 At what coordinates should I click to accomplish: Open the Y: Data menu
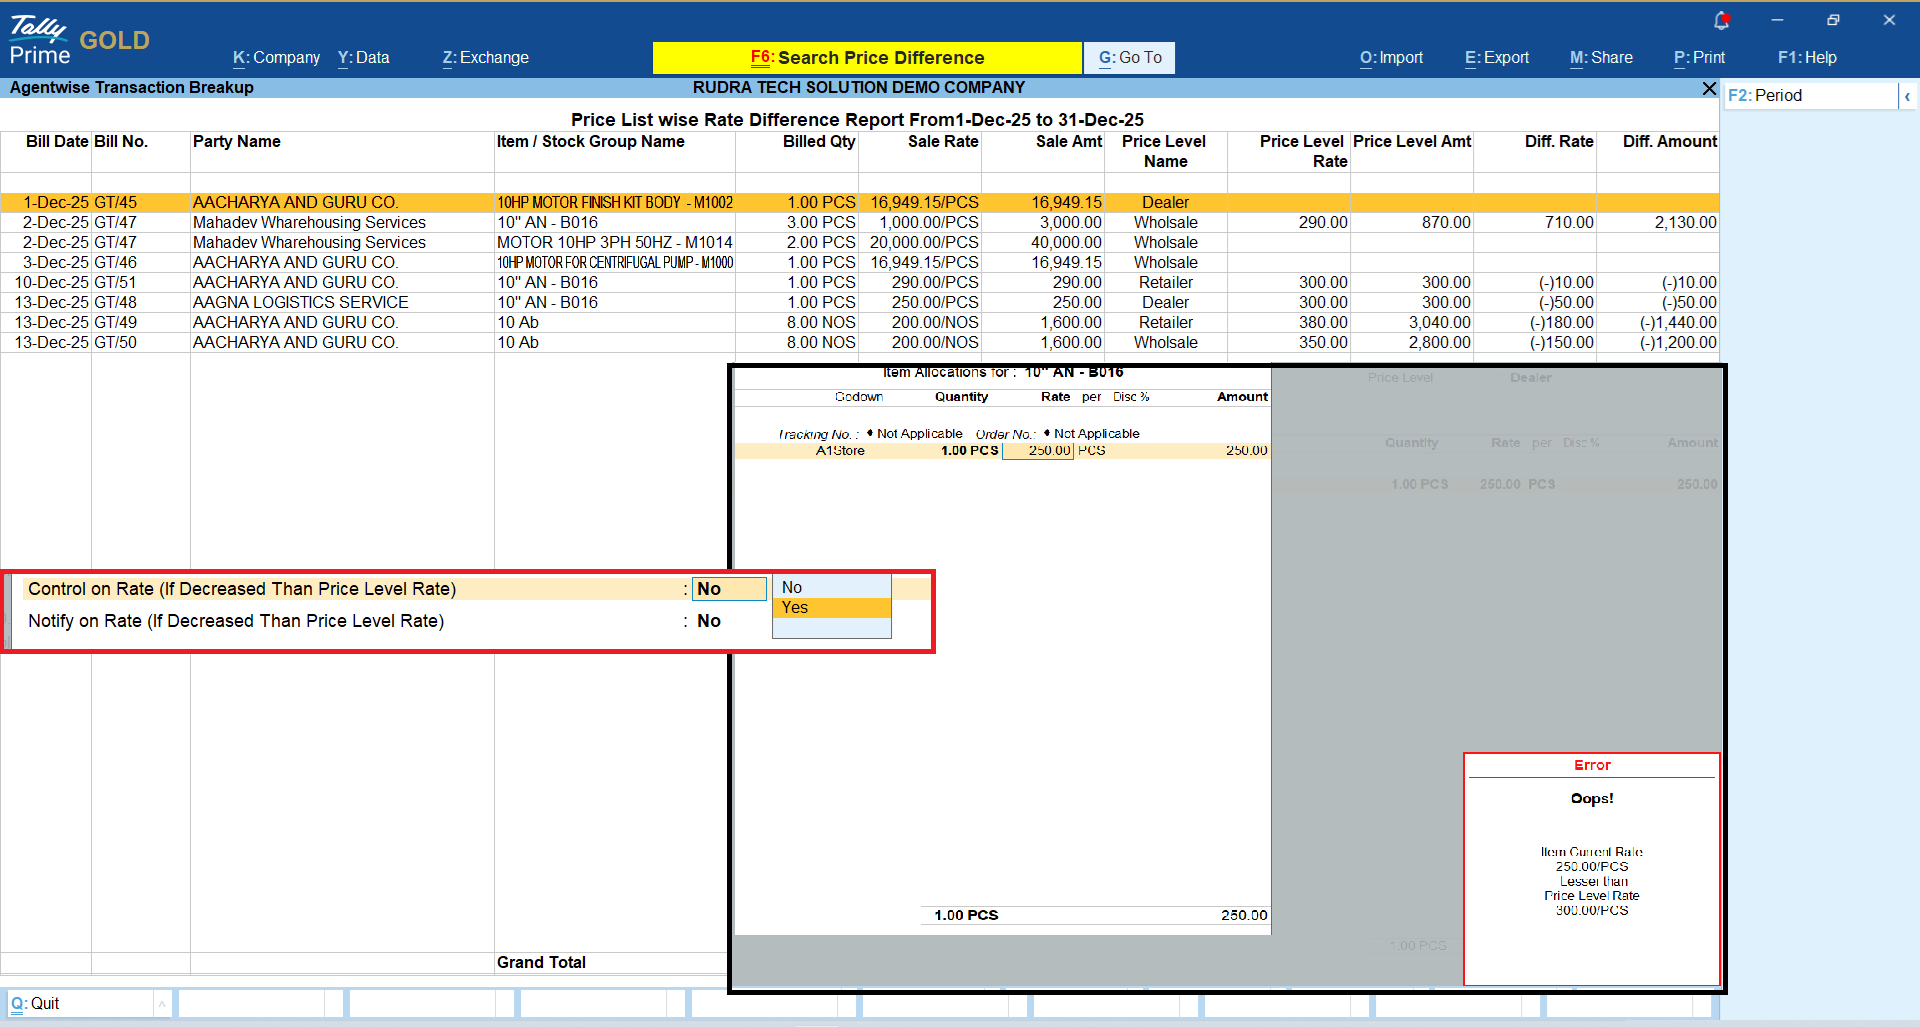tap(363, 58)
